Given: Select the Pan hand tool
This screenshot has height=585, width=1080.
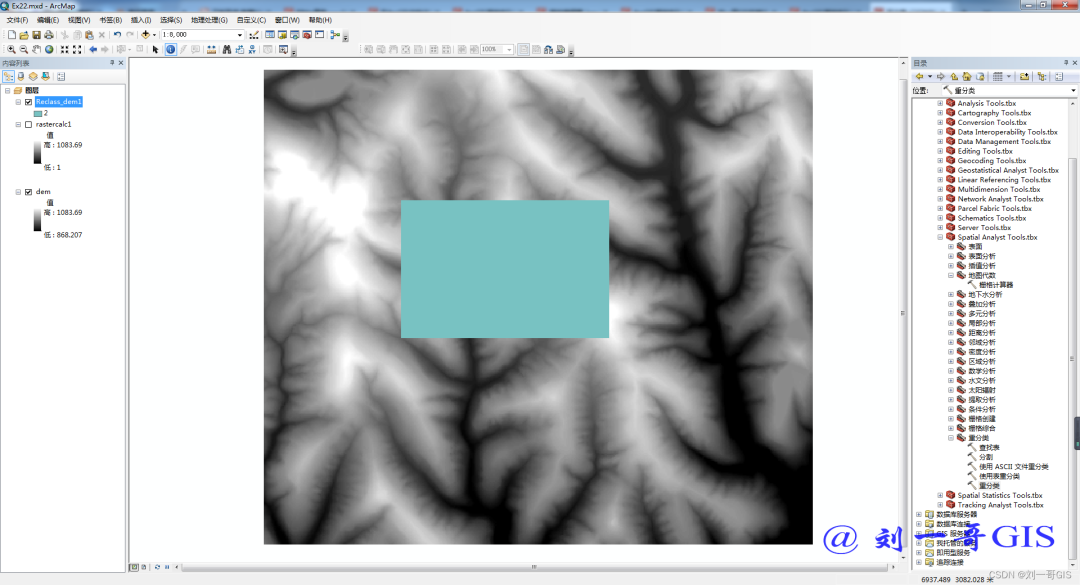Looking at the screenshot, I should point(37,50).
